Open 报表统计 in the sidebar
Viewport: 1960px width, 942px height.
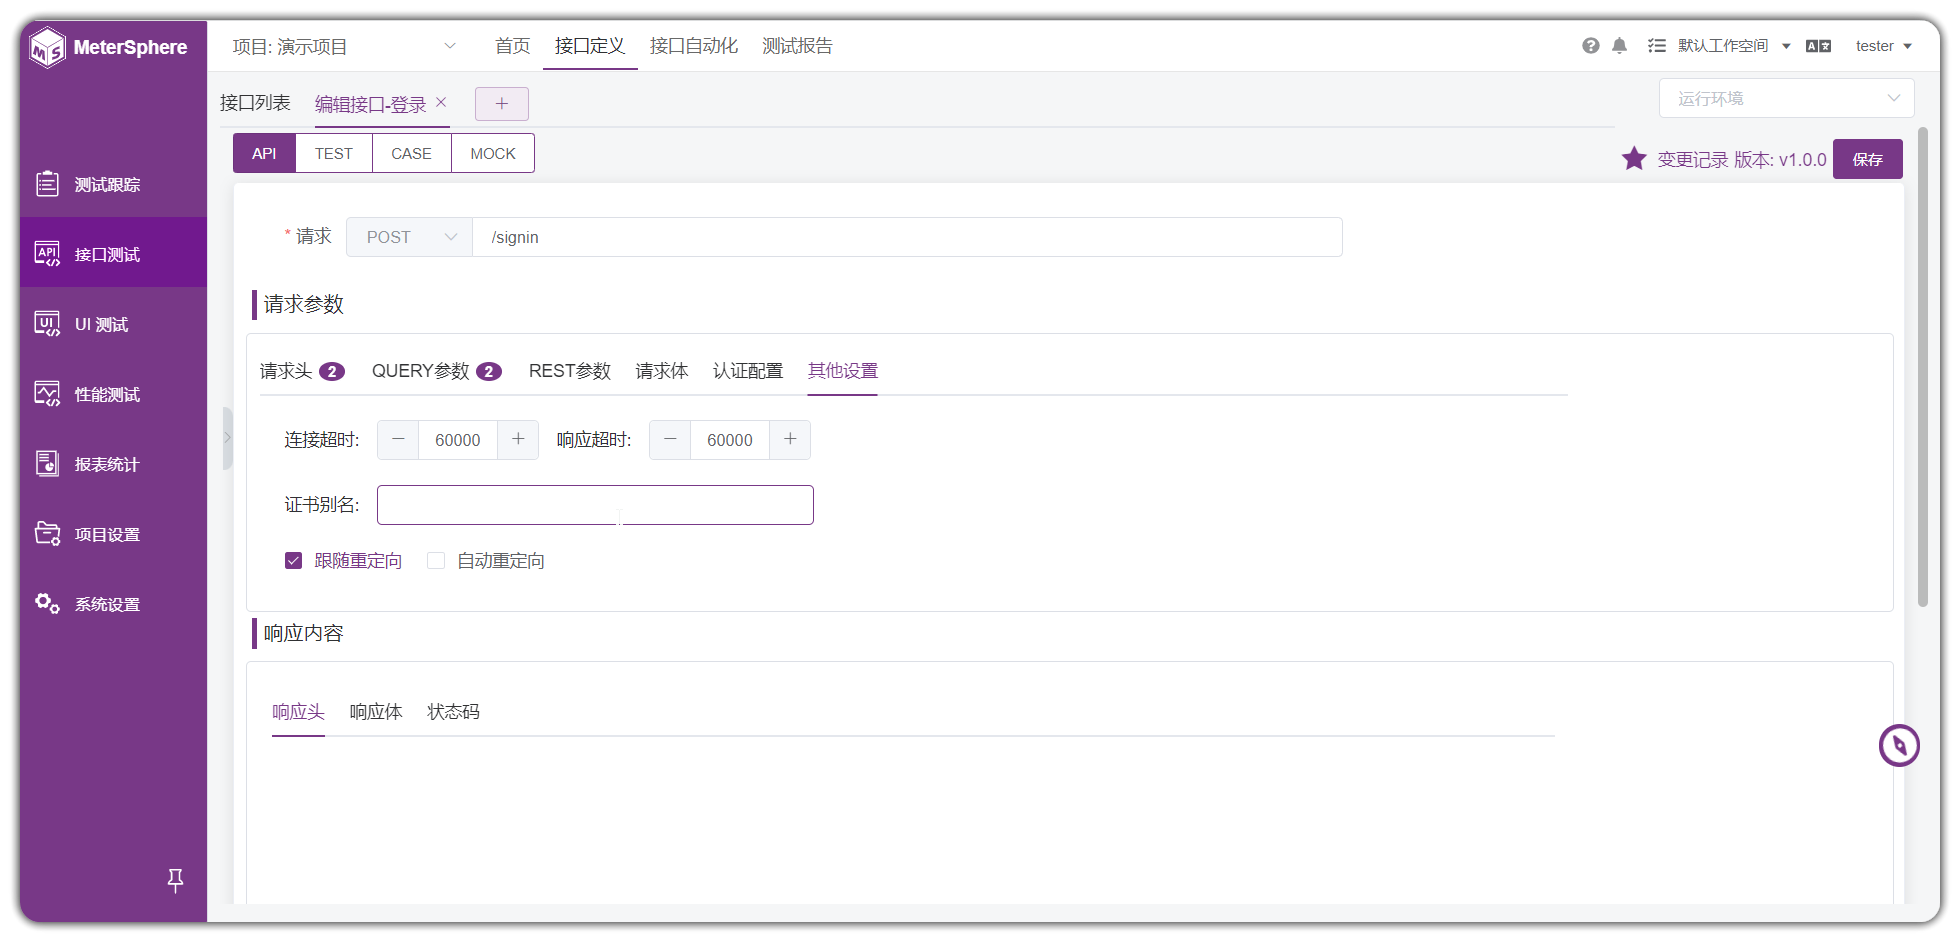[x=113, y=464]
